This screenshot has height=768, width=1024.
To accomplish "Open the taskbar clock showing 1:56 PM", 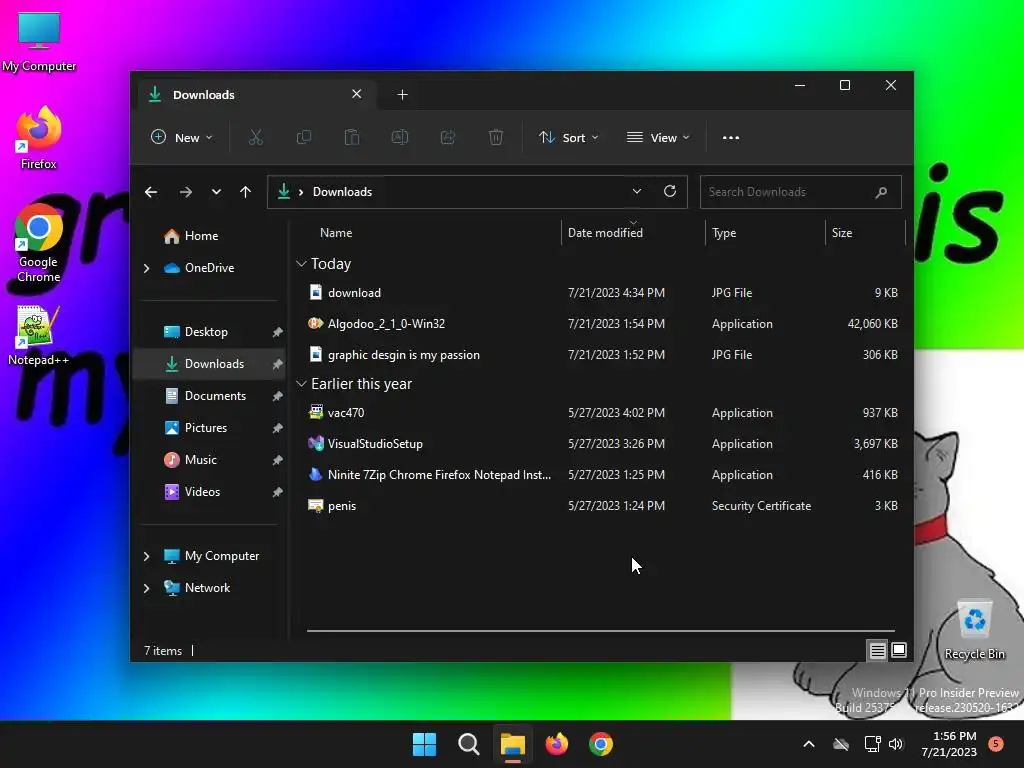I will click(x=949, y=744).
